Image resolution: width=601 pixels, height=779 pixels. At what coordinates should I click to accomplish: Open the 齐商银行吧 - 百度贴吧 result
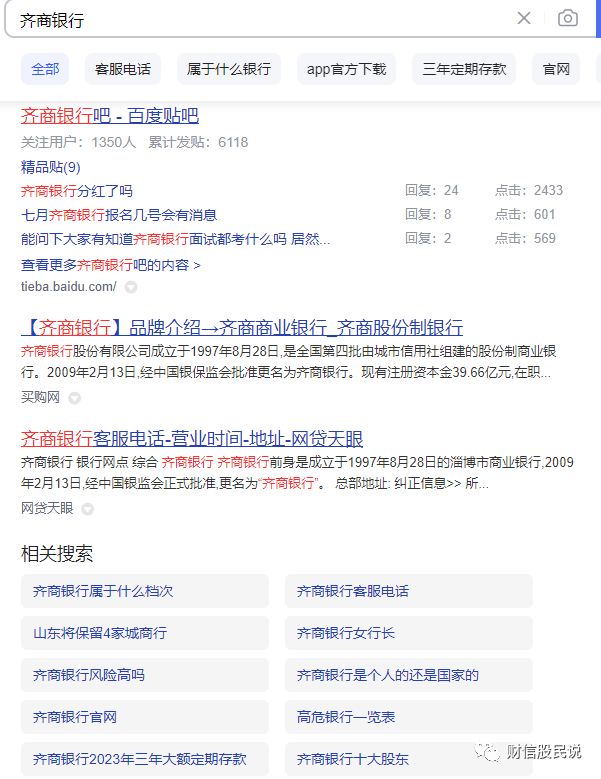point(110,116)
